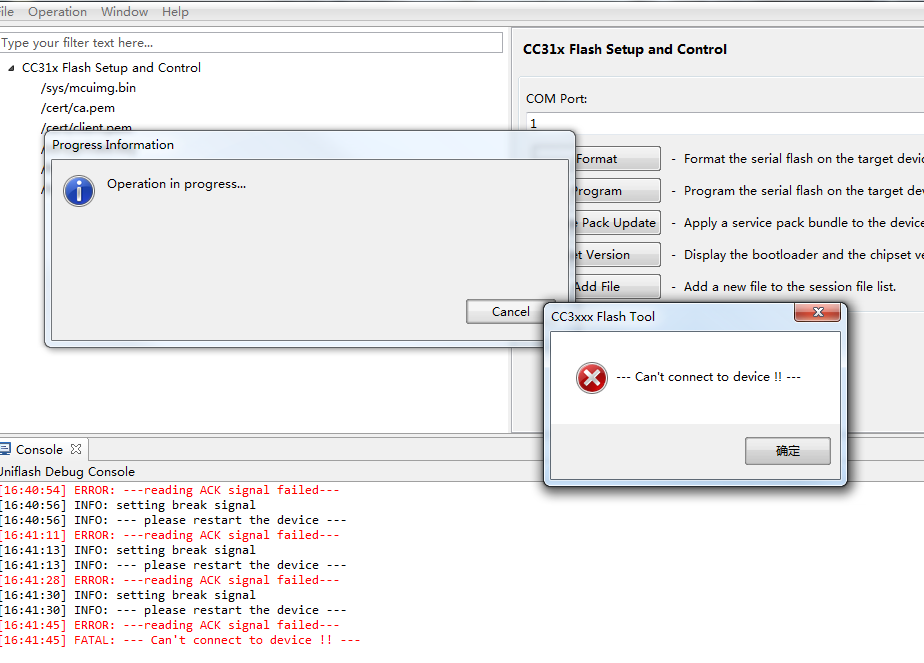This screenshot has width=924, height=663.
Task: Click the 16:41:13 please restart the device line
Action: (173, 565)
